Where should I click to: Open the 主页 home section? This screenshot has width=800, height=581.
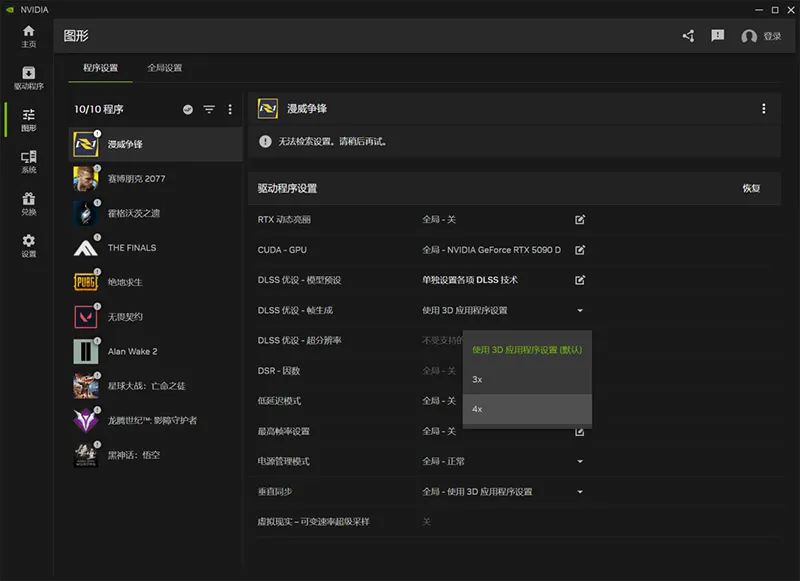[29, 36]
